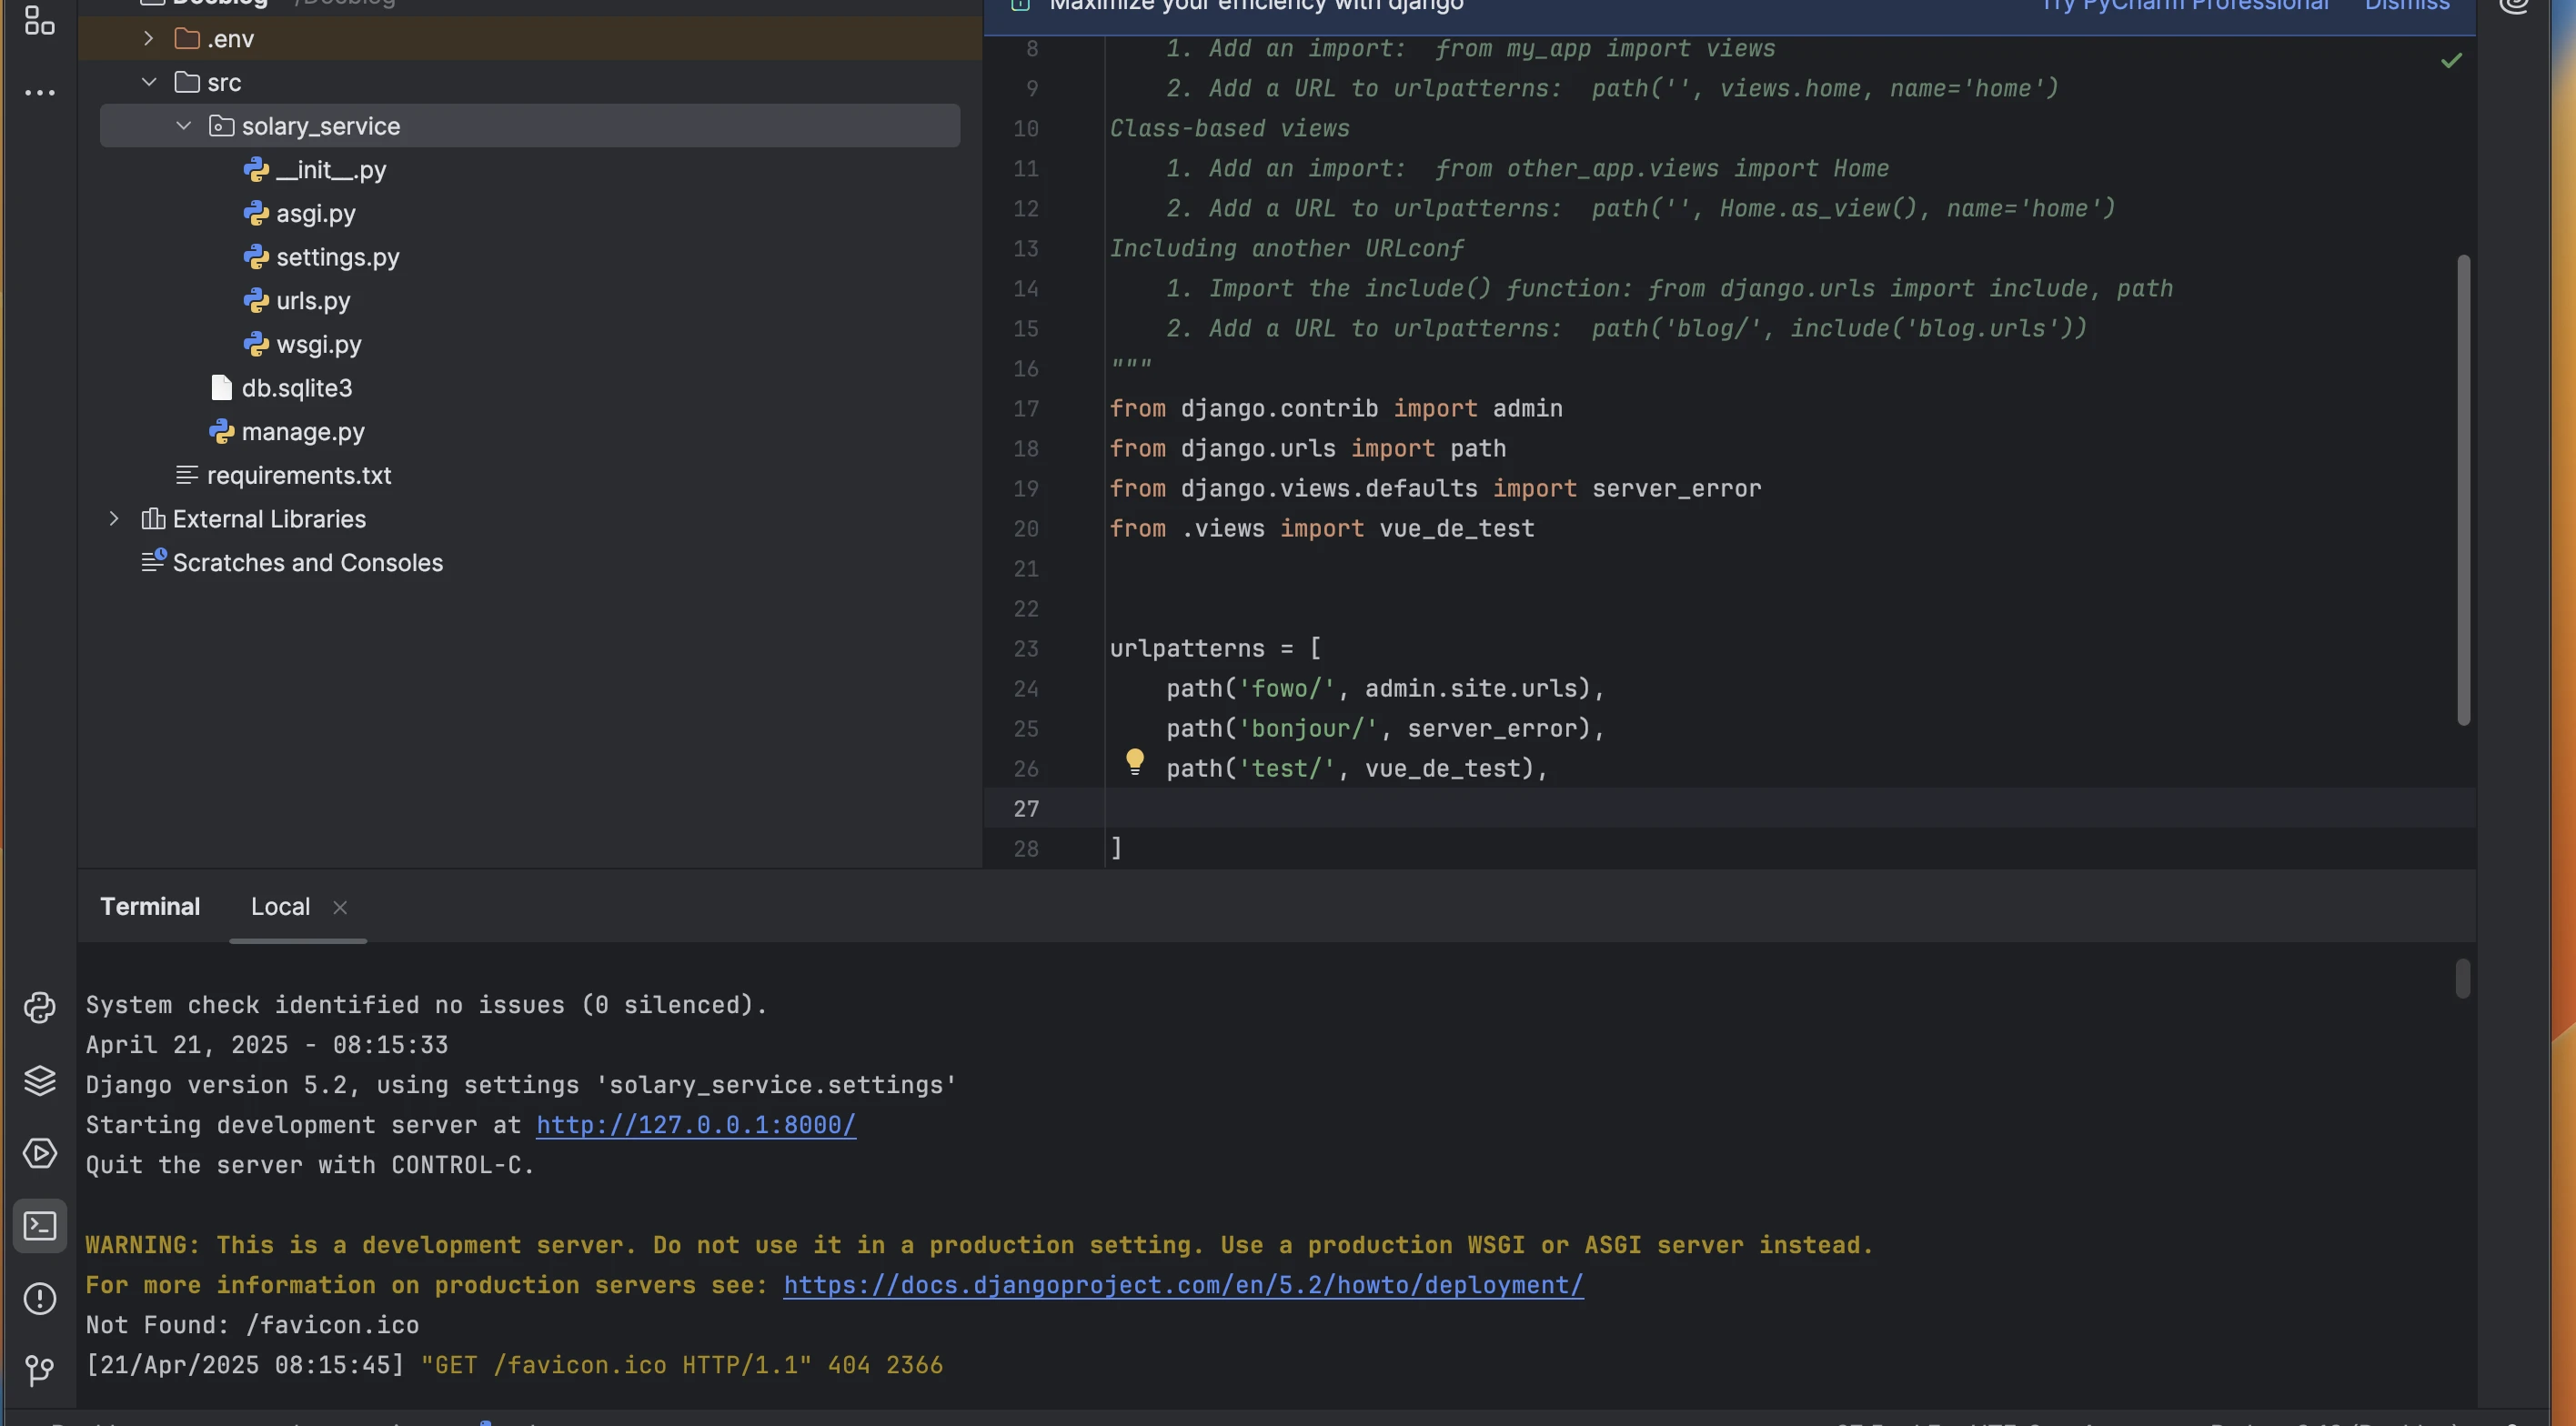This screenshot has width=2576, height=1426.
Task: Open the Problems tool window icon
Action: click(x=40, y=1298)
